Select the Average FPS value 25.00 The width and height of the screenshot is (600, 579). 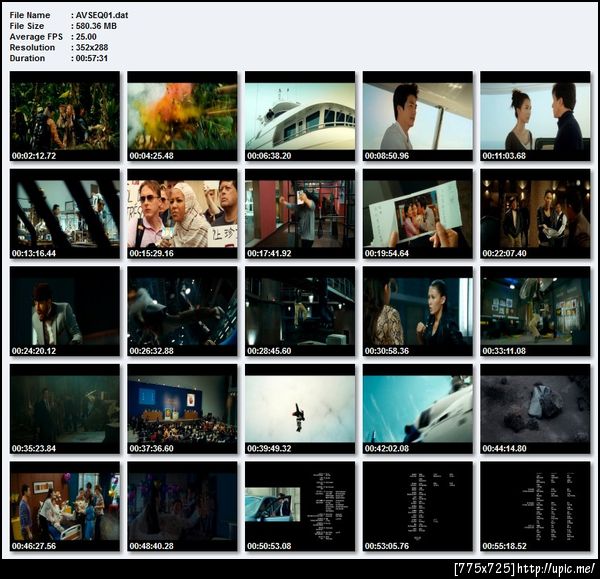pos(86,37)
